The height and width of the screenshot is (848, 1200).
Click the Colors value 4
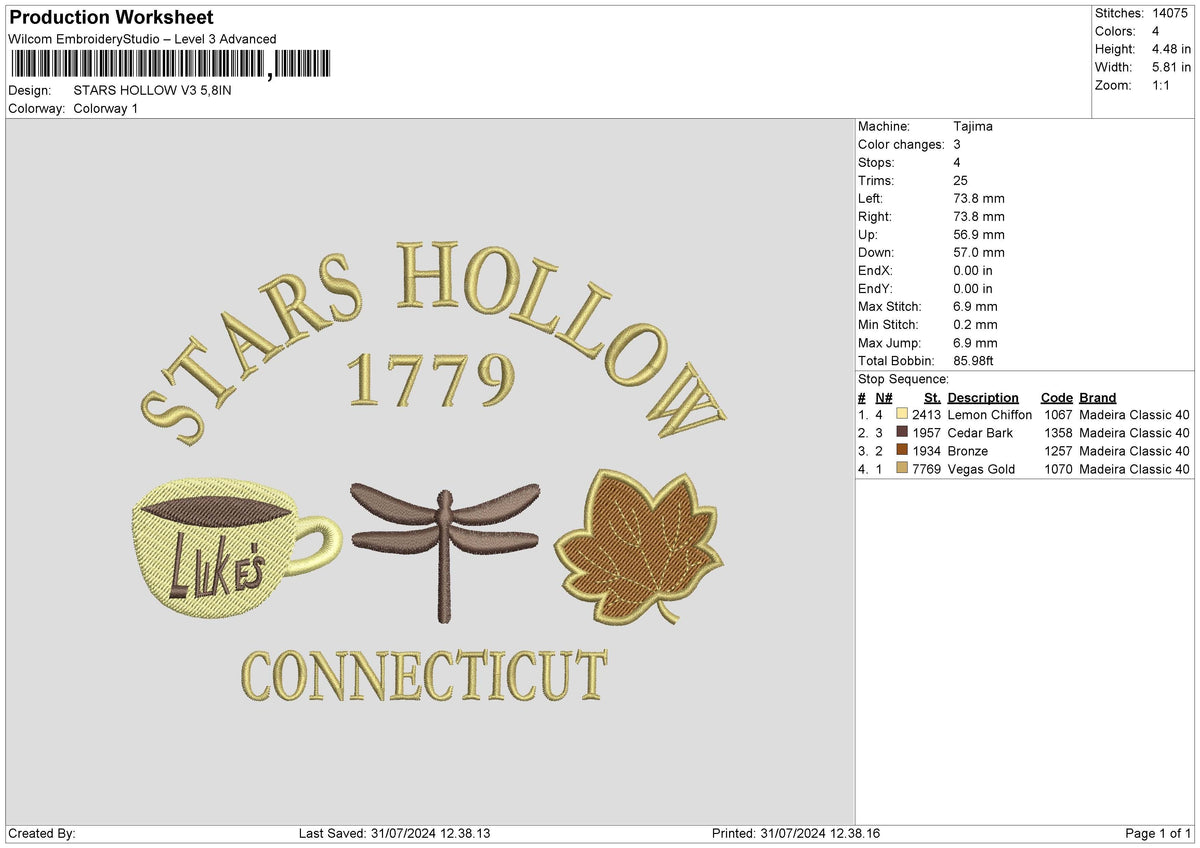1155,31
